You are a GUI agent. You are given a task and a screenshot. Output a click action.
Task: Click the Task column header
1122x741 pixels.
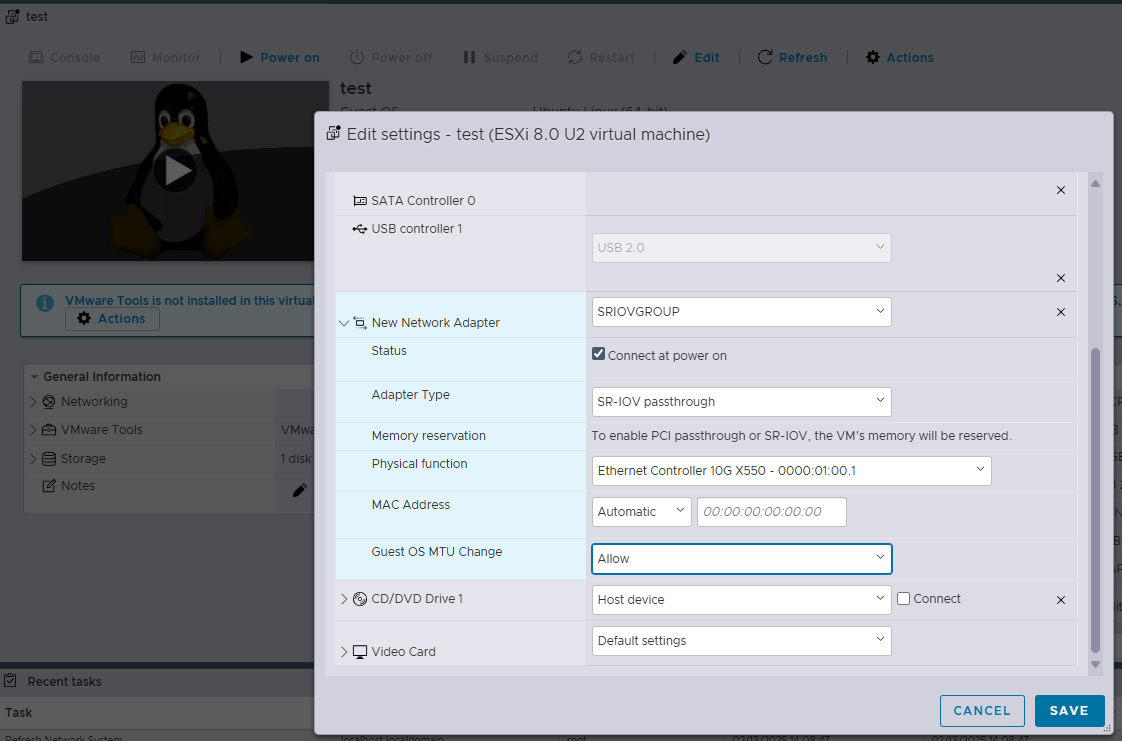(19, 713)
